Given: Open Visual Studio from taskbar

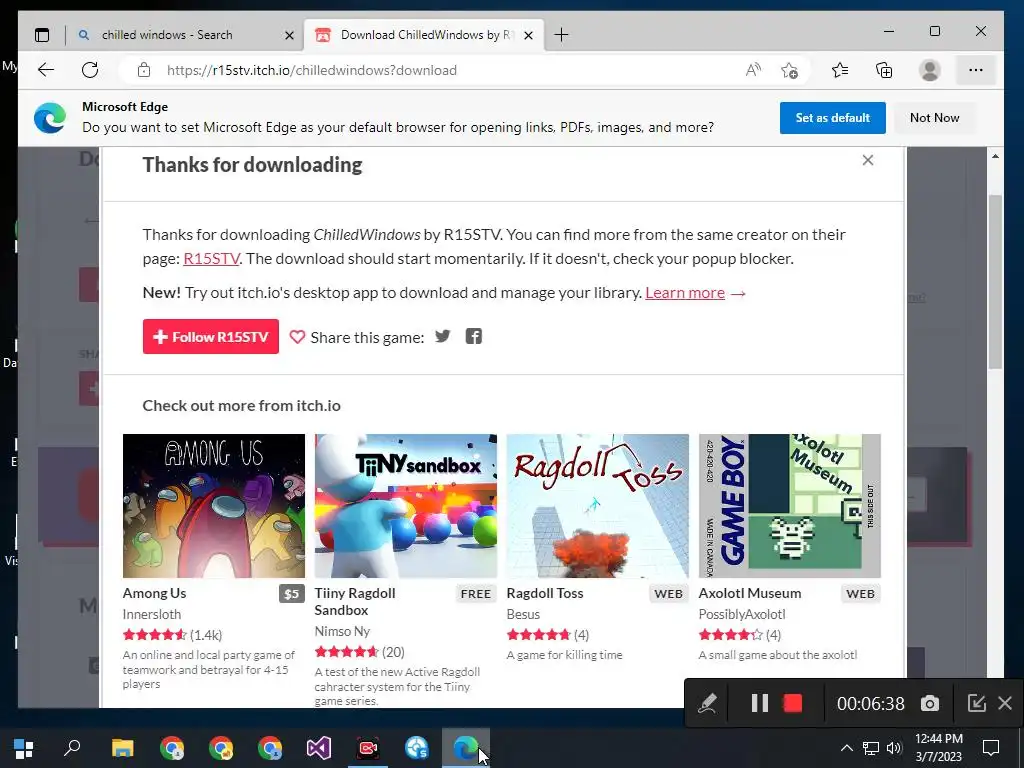Looking at the screenshot, I should pyautogui.click(x=319, y=748).
